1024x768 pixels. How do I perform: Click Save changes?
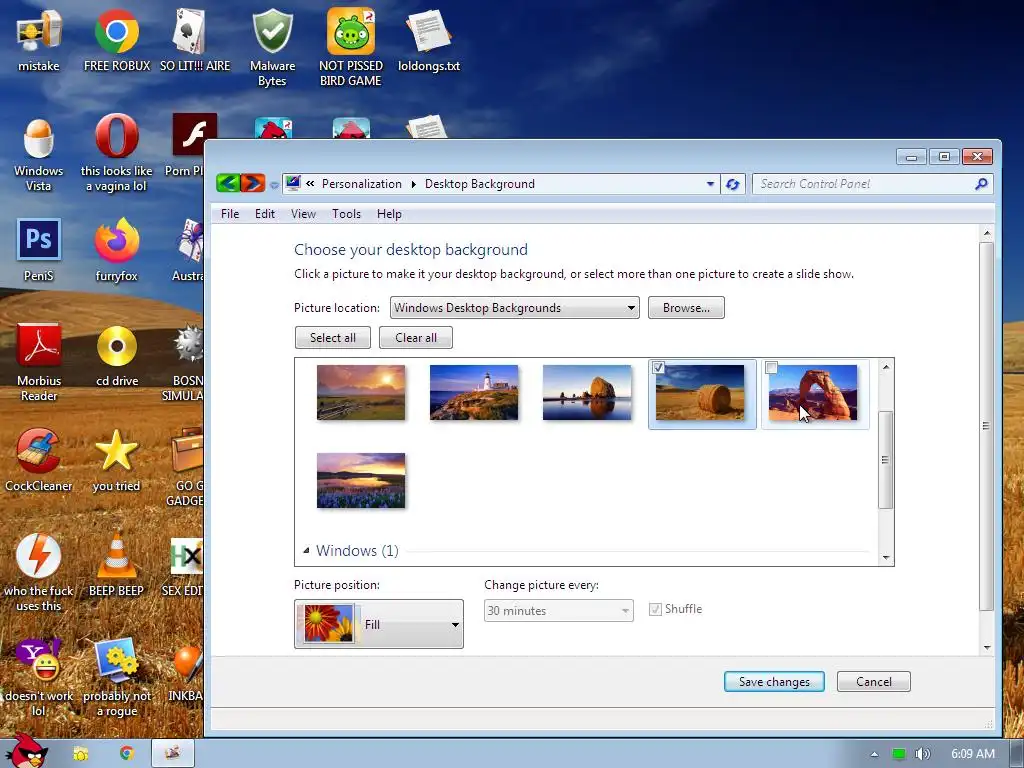coord(774,682)
